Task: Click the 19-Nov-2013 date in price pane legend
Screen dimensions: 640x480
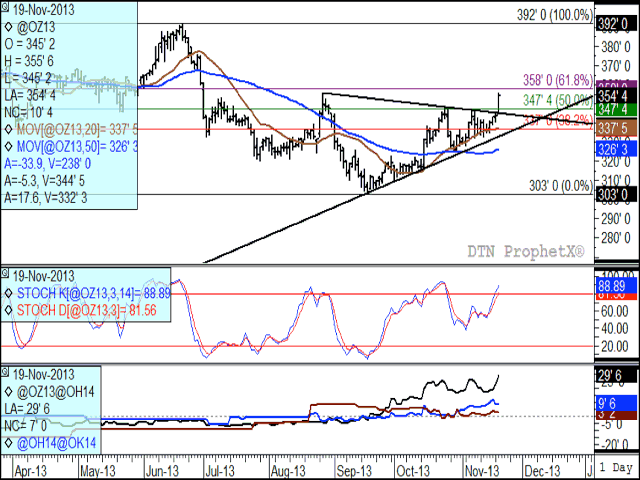Action: (43, 10)
